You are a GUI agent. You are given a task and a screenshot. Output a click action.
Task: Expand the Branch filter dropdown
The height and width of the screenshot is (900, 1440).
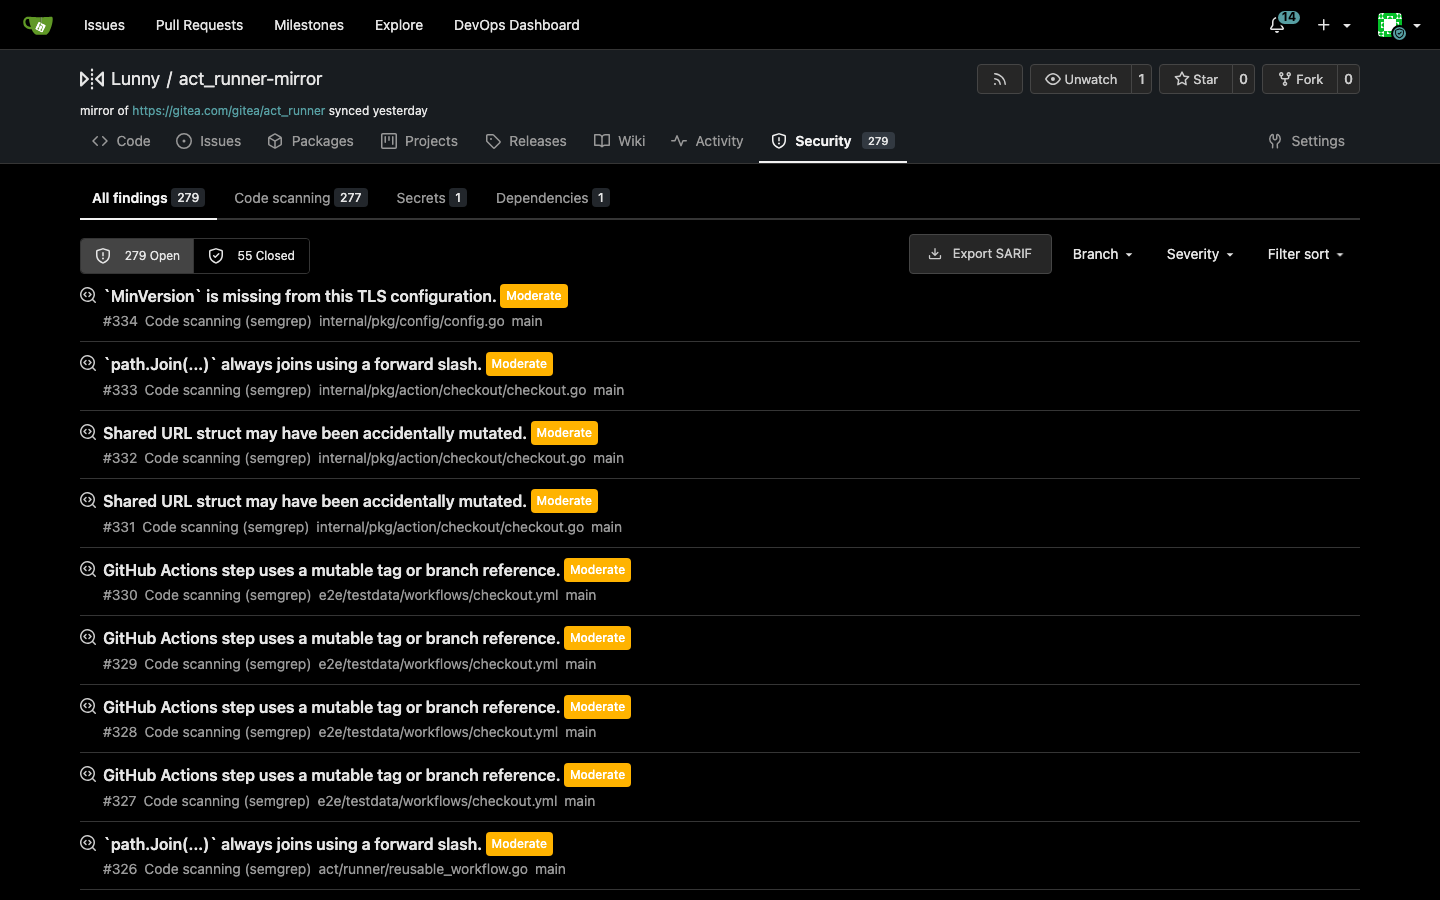[x=1102, y=254]
